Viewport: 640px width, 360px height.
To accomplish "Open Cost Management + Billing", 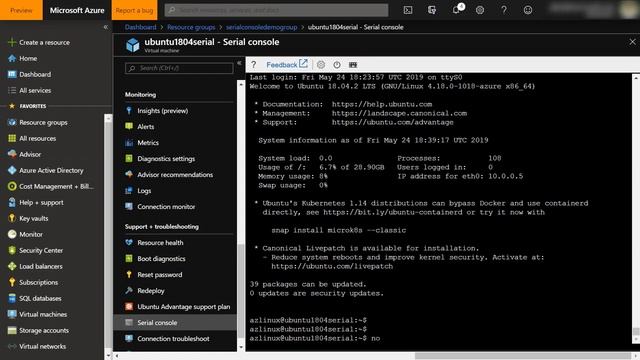I will pyautogui.click(x=51, y=186).
